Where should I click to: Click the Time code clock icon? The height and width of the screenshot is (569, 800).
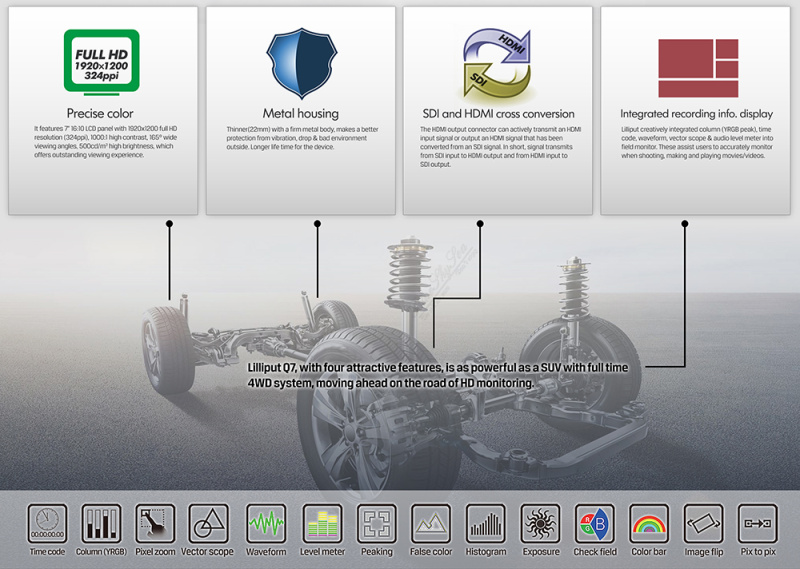[x=46, y=523]
